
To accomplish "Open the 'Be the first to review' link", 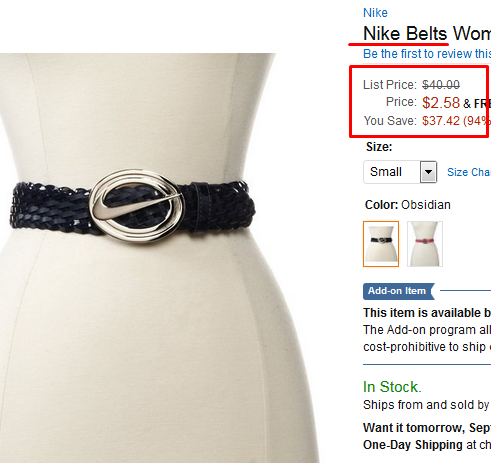I will [427, 54].
